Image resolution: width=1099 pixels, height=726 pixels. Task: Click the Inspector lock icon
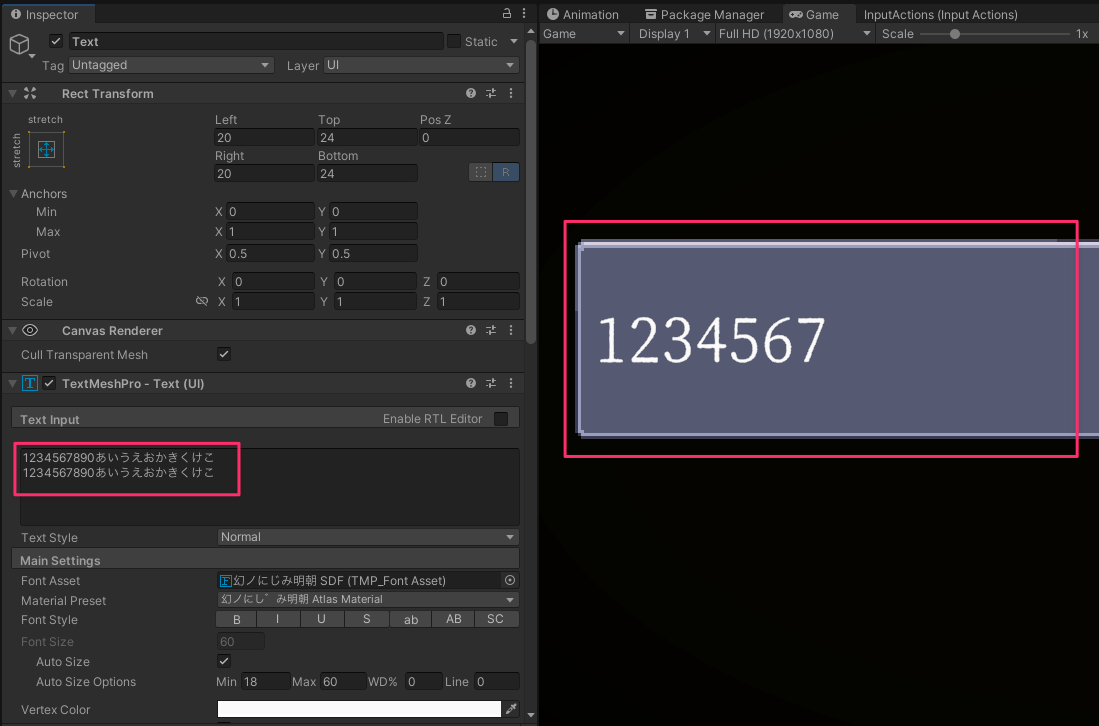pyautogui.click(x=508, y=13)
